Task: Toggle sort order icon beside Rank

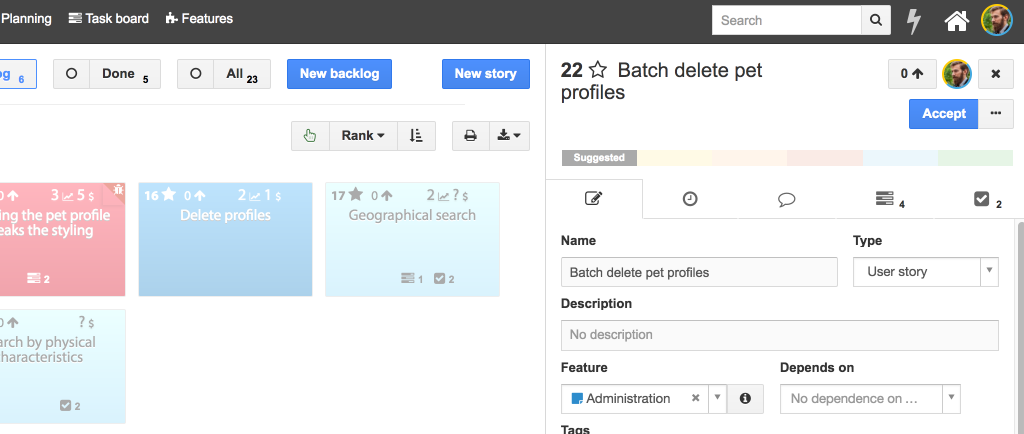Action: click(x=416, y=136)
